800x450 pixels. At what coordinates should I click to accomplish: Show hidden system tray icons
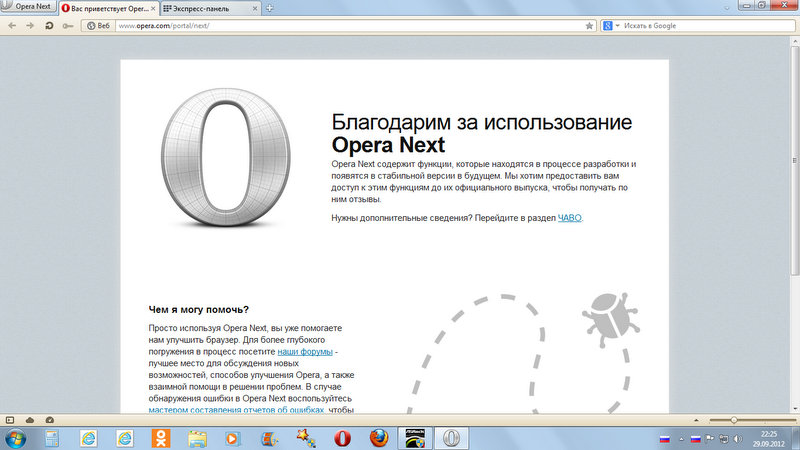(681, 439)
